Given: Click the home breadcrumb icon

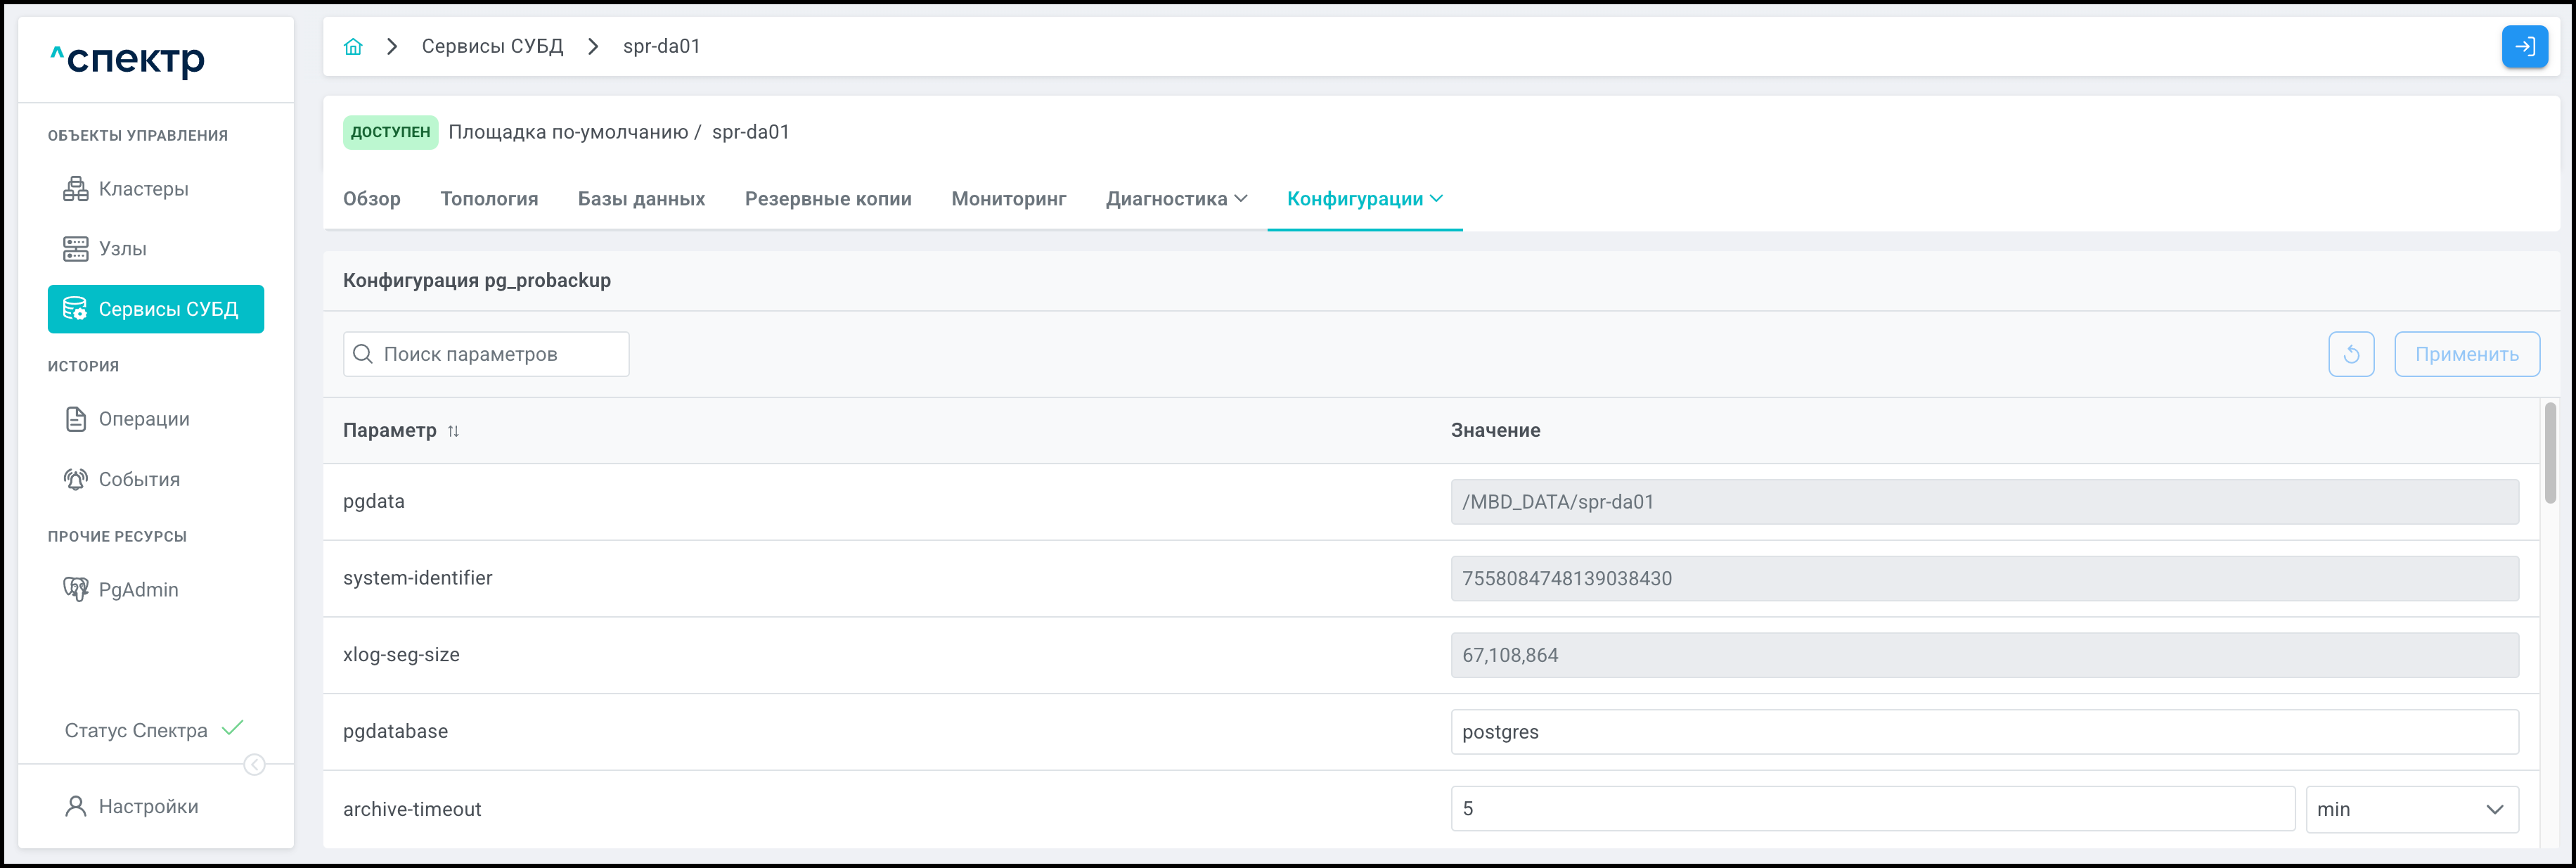Looking at the screenshot, I should (x=353, y=47).
